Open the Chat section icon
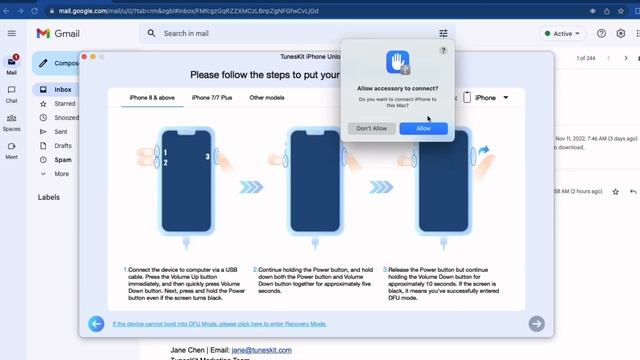640x360 pixels. 11,90
